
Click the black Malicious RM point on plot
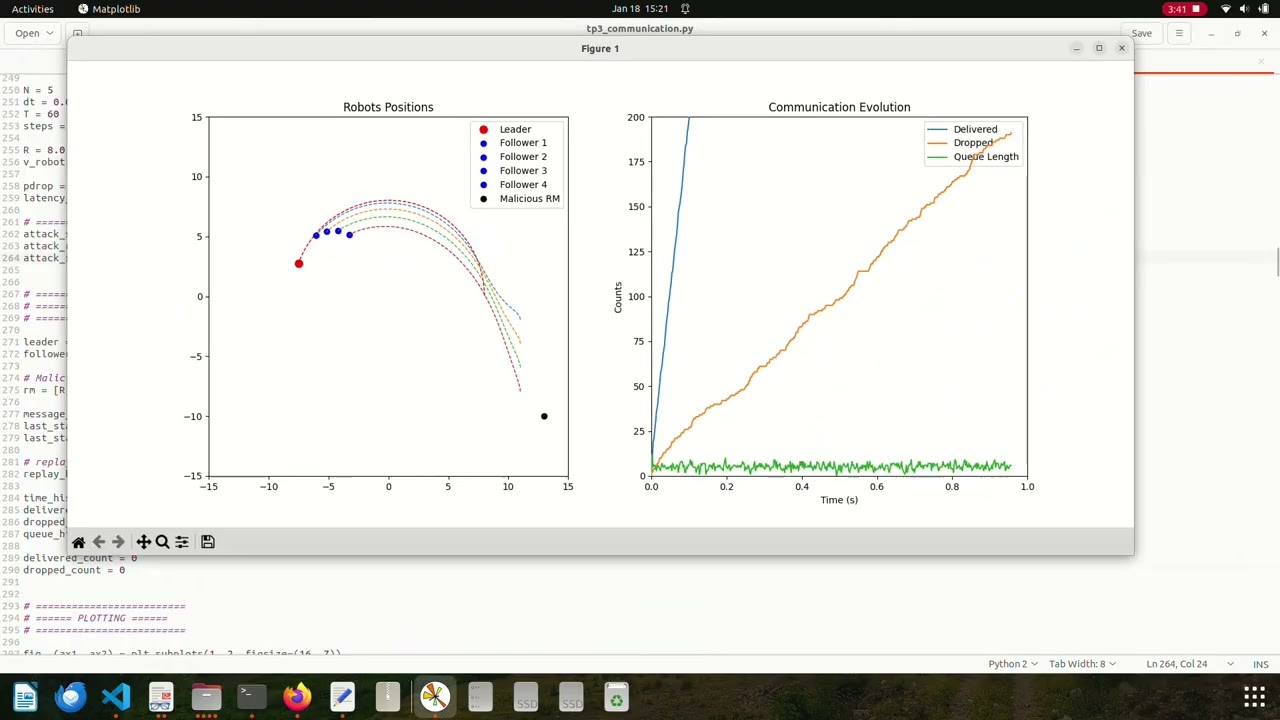[x=544, y=416]
